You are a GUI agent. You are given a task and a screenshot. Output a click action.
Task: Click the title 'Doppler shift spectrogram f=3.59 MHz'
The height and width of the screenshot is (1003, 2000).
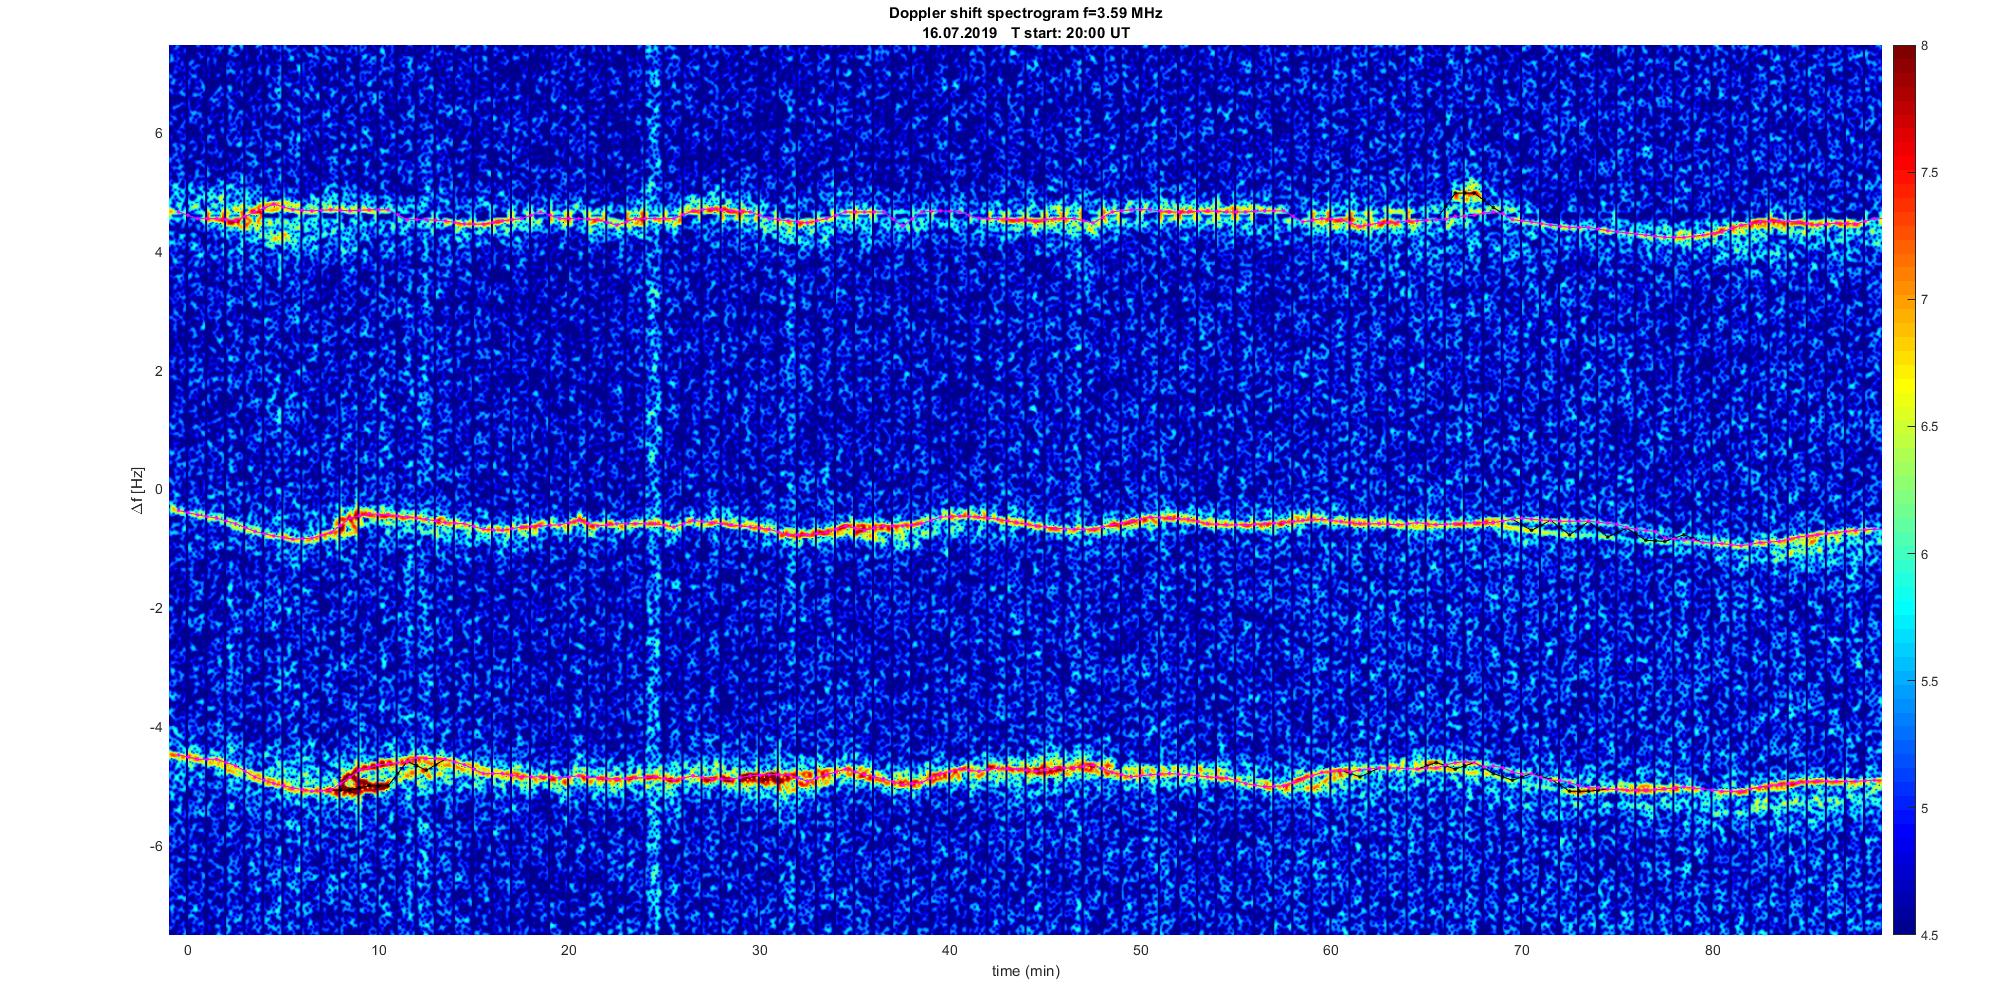click(x=1025, y=14)
